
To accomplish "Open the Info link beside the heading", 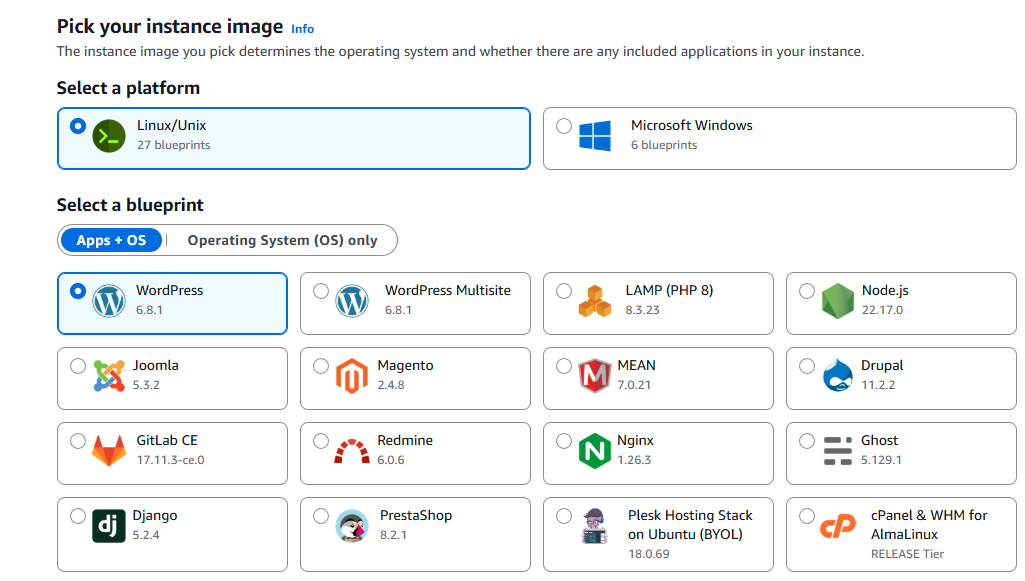I will [303, 29].
